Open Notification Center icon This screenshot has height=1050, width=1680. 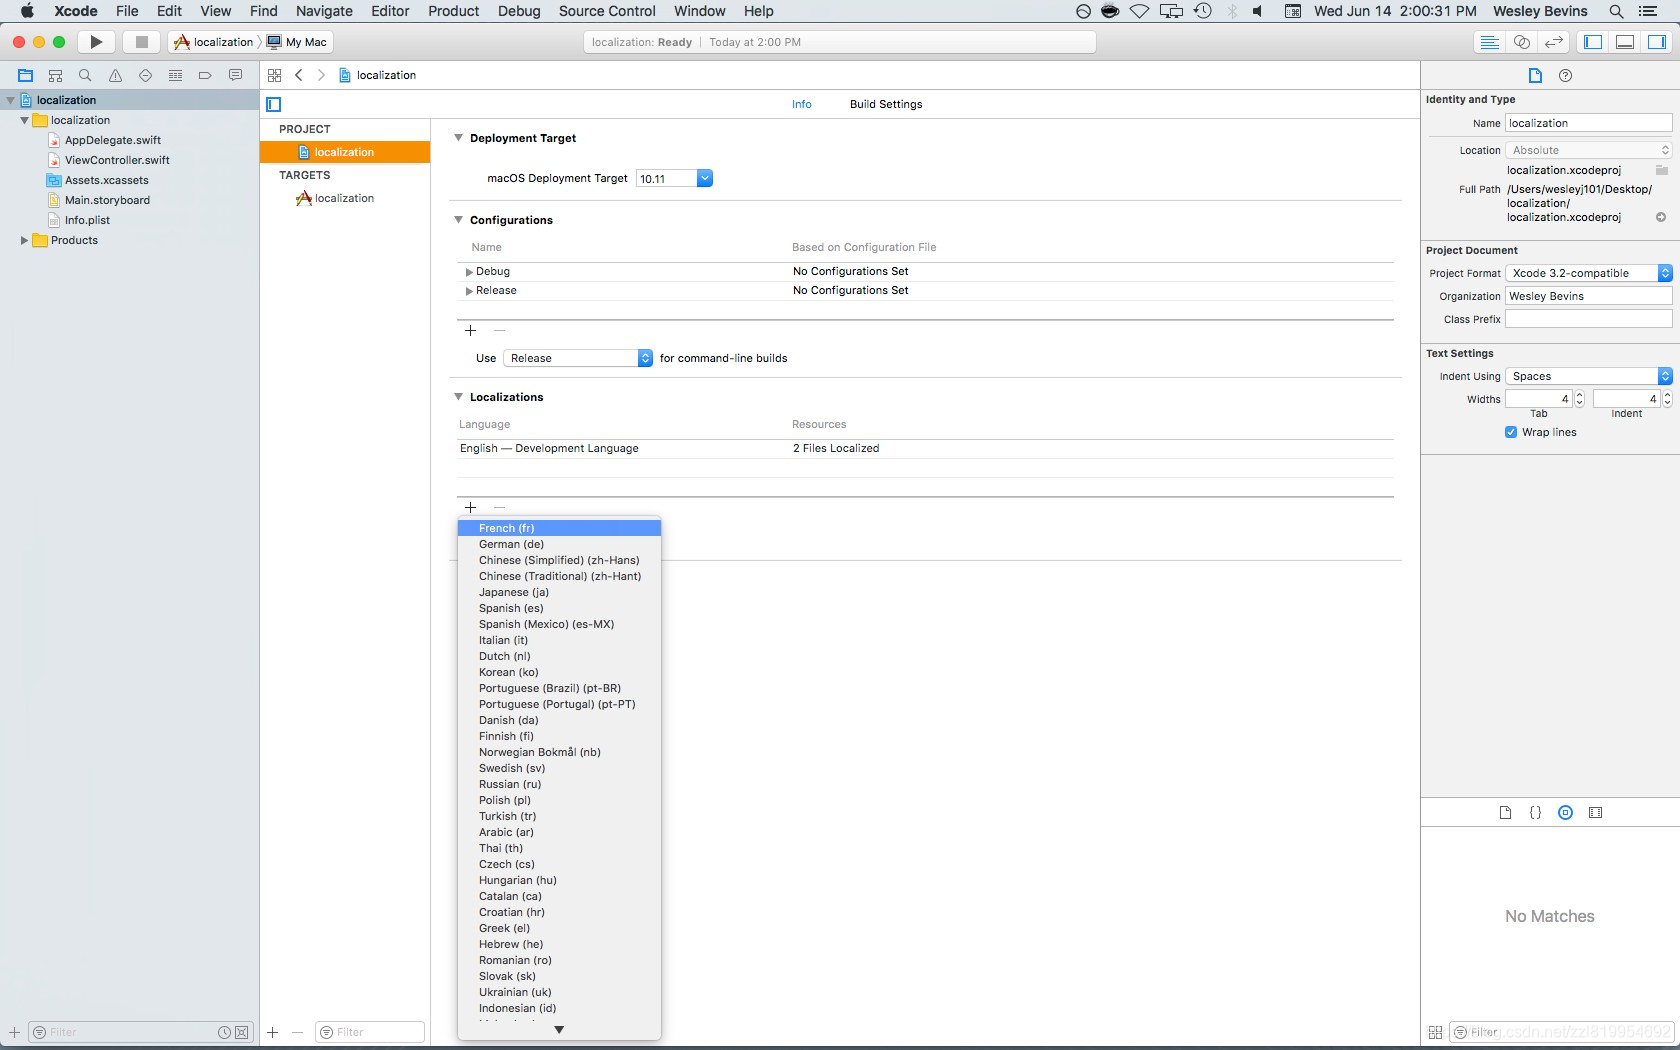click(1649, 11)
